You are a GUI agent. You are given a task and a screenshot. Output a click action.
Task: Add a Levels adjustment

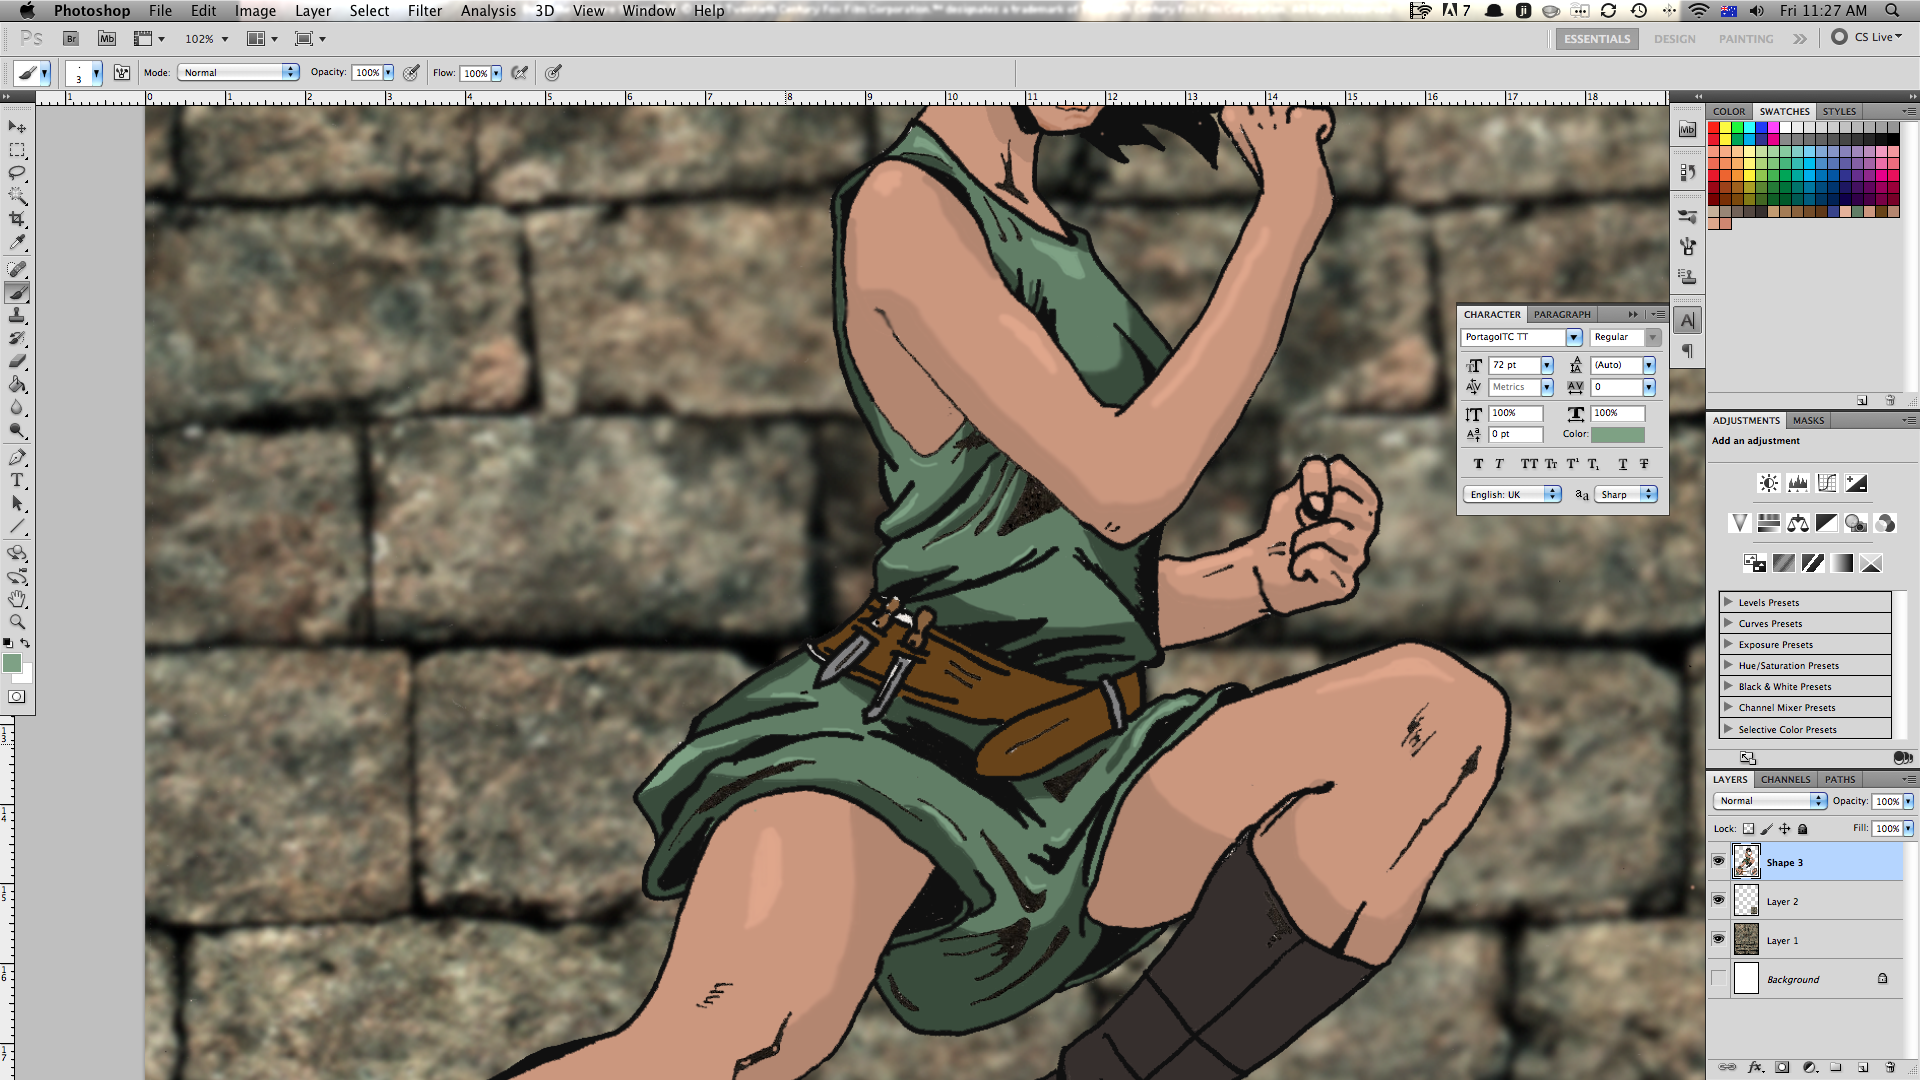tap(1798, 483)
